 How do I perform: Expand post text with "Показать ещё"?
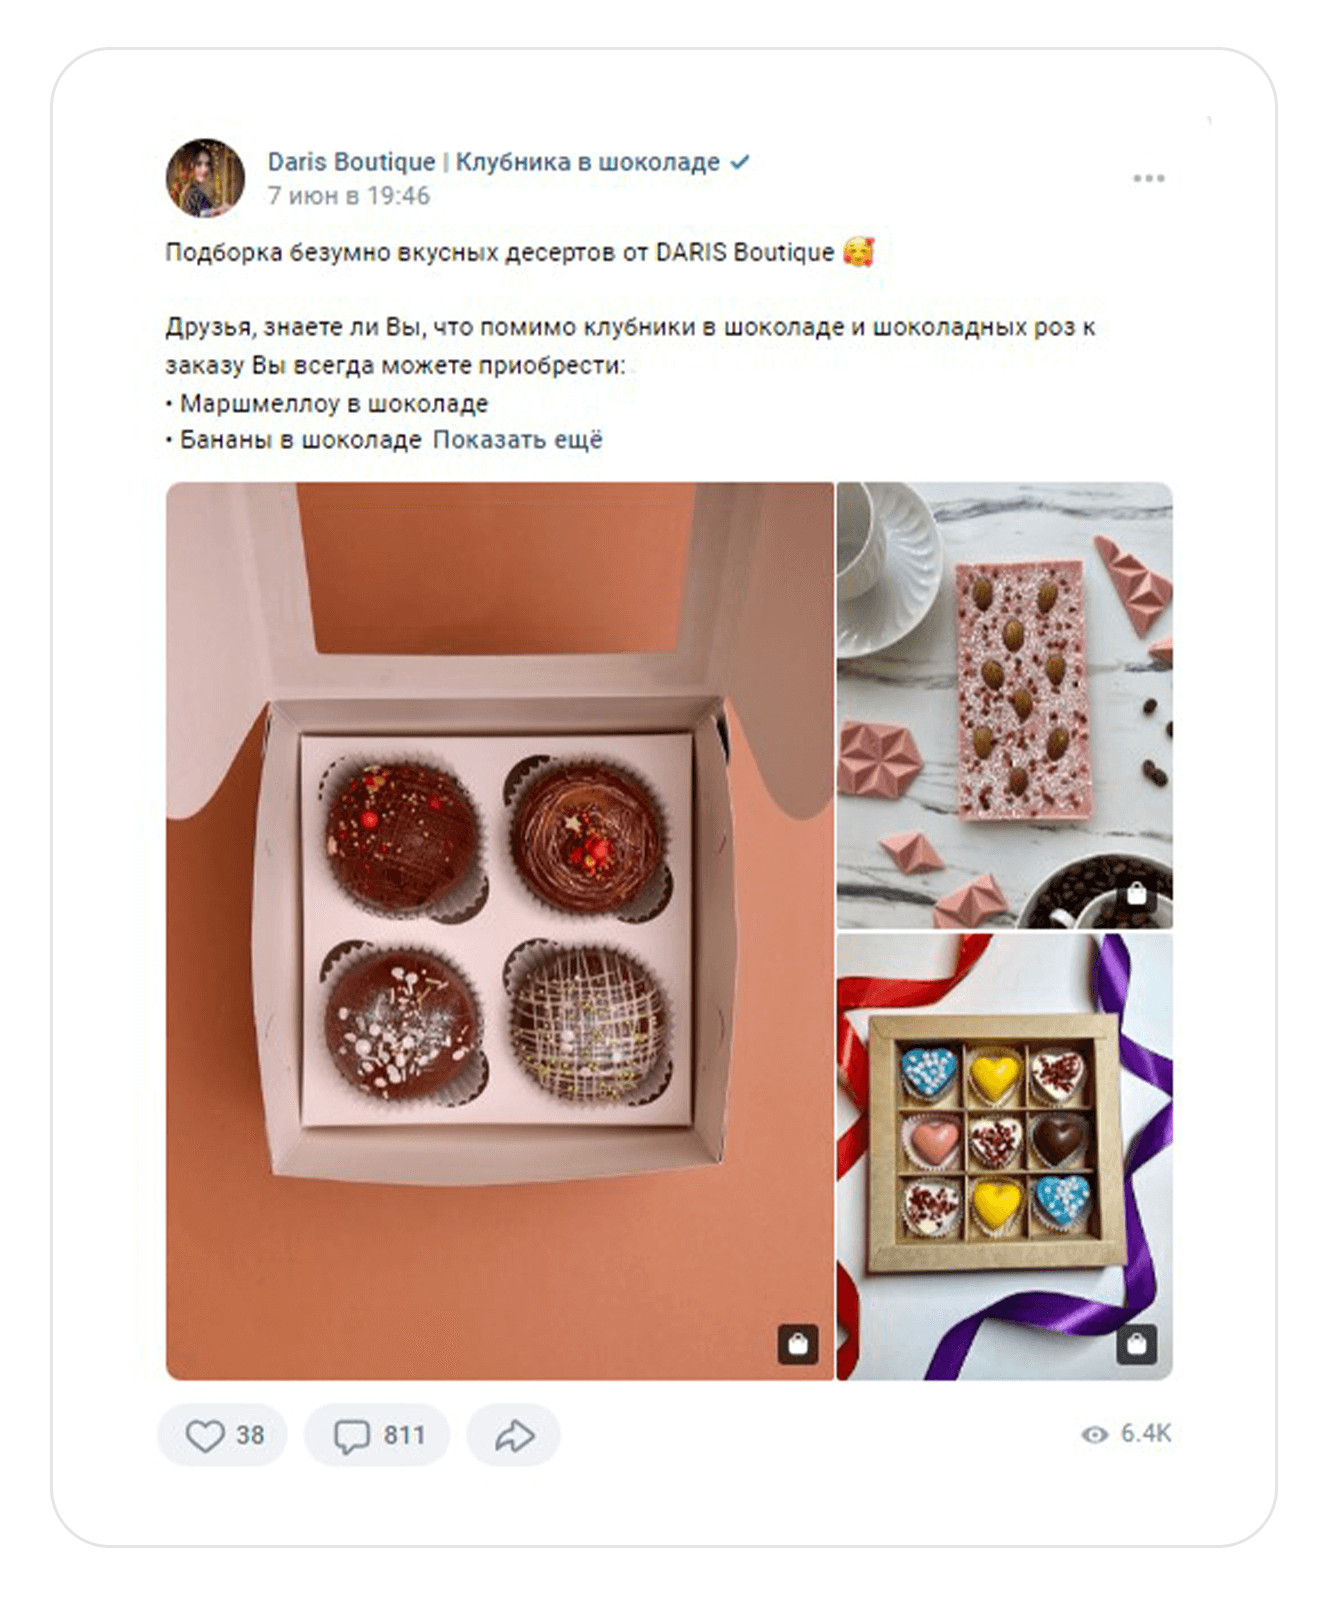tap(517, 440)
